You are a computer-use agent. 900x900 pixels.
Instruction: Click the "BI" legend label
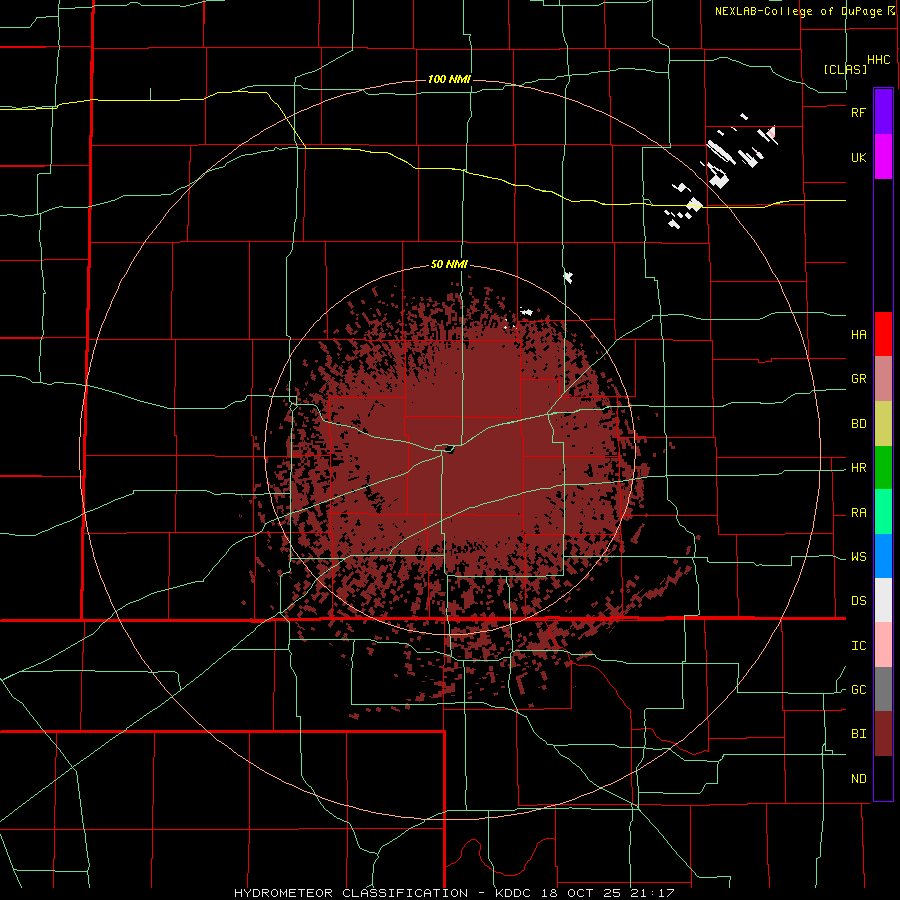pyautogui.click(x=858, y=734)
